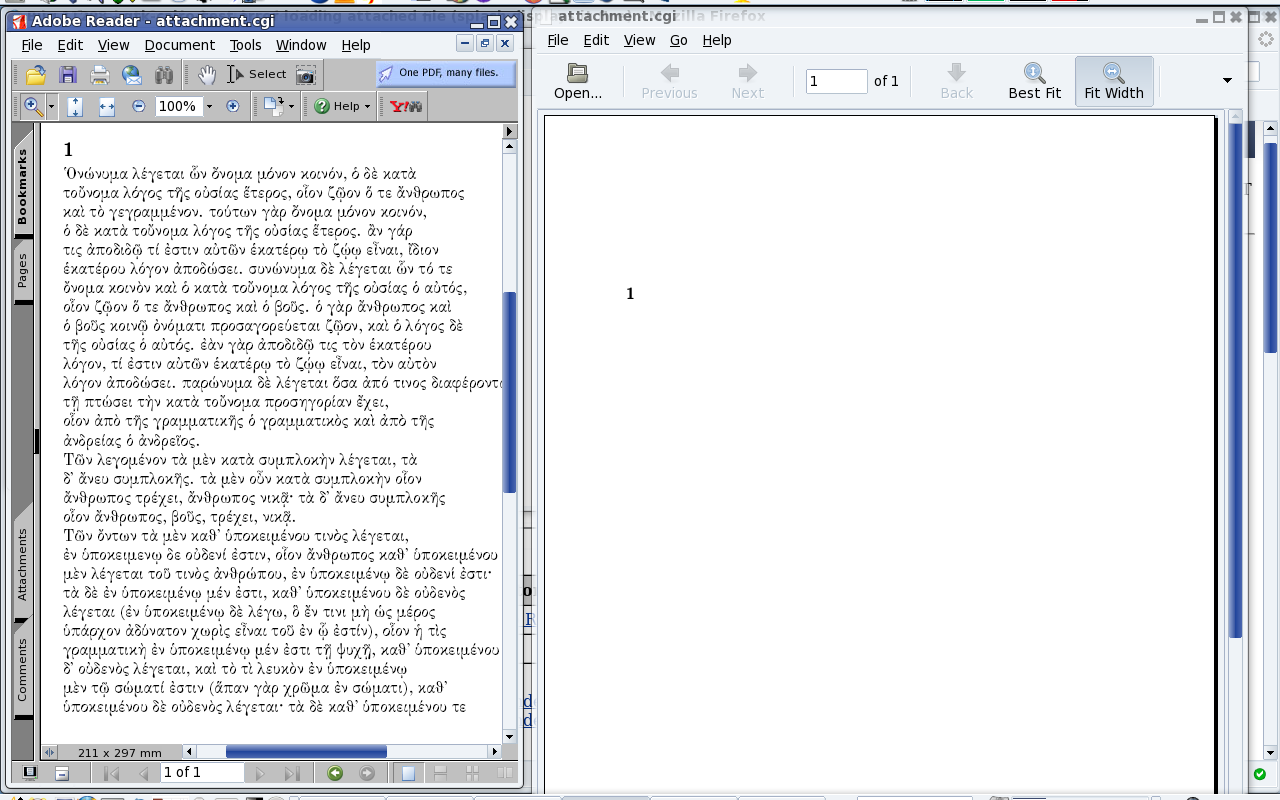This screenshot has width=1280, height=800.
Task: Click the Save floppy disk icon in Adobe Reader
Action: 68,75
